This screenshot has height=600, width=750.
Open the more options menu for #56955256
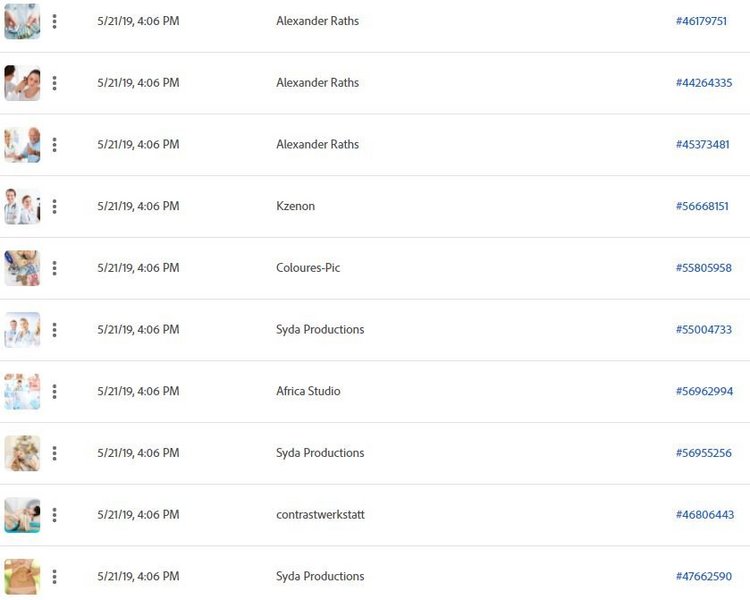tap(55, 454)
